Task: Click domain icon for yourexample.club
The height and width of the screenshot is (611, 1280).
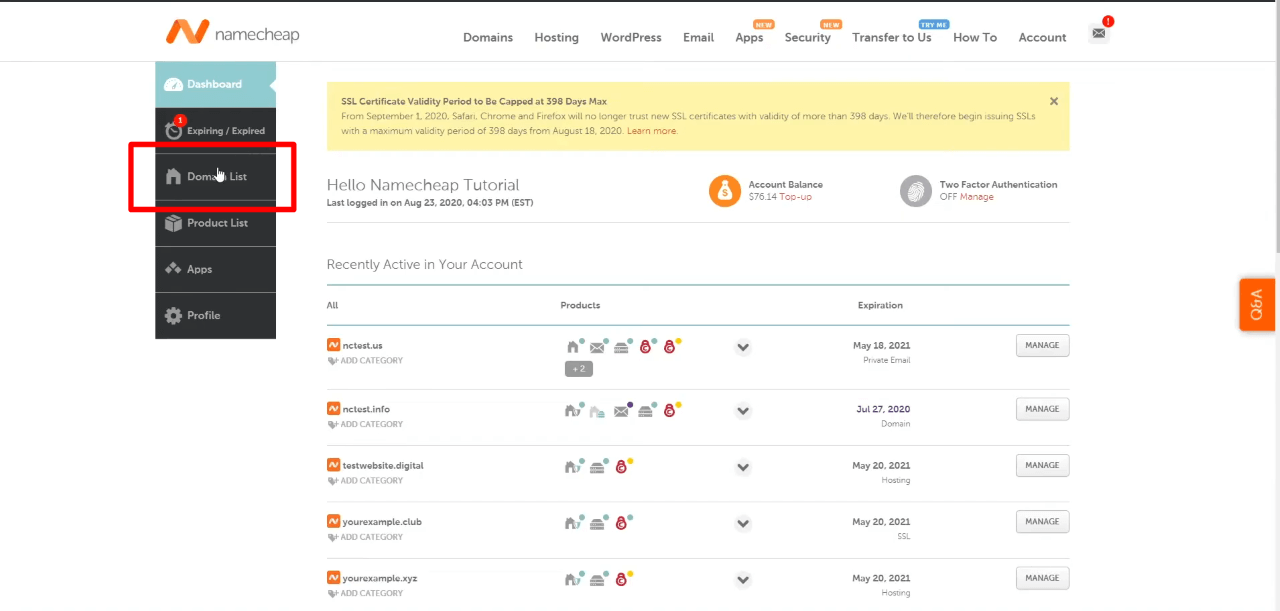Action: pos(573,522)
